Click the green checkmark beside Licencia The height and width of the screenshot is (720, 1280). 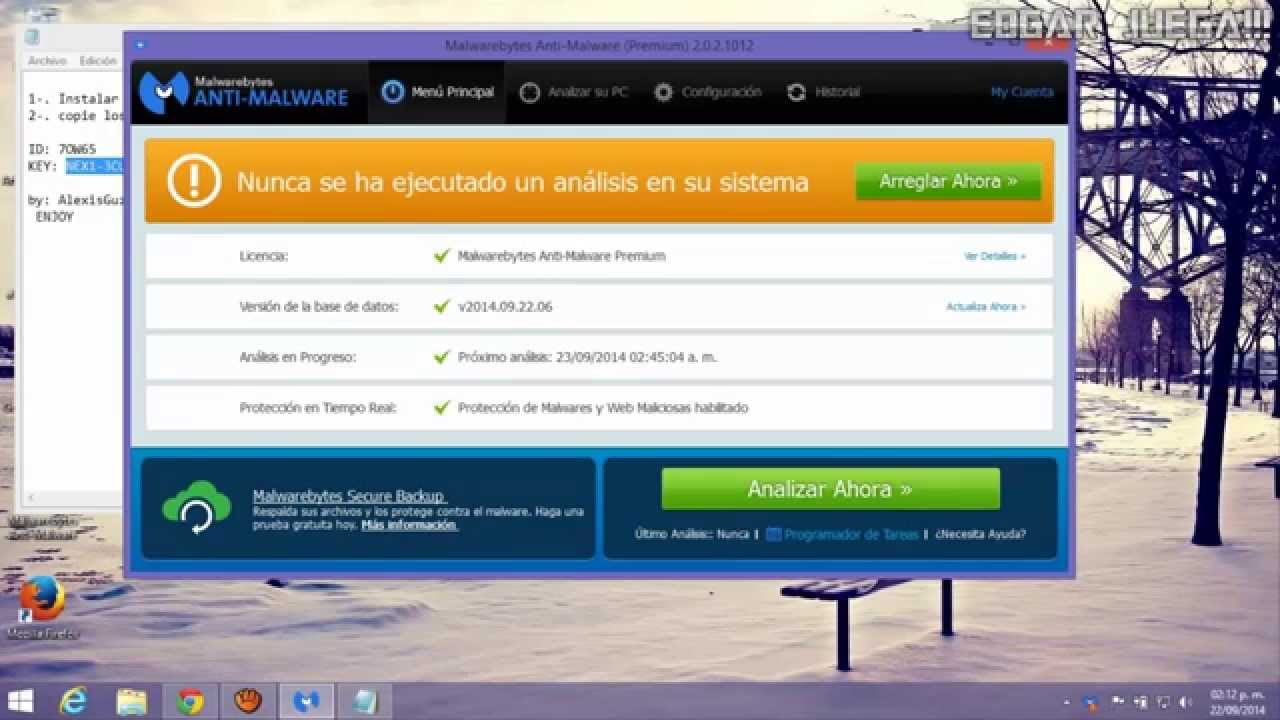(x=442, y=256)
